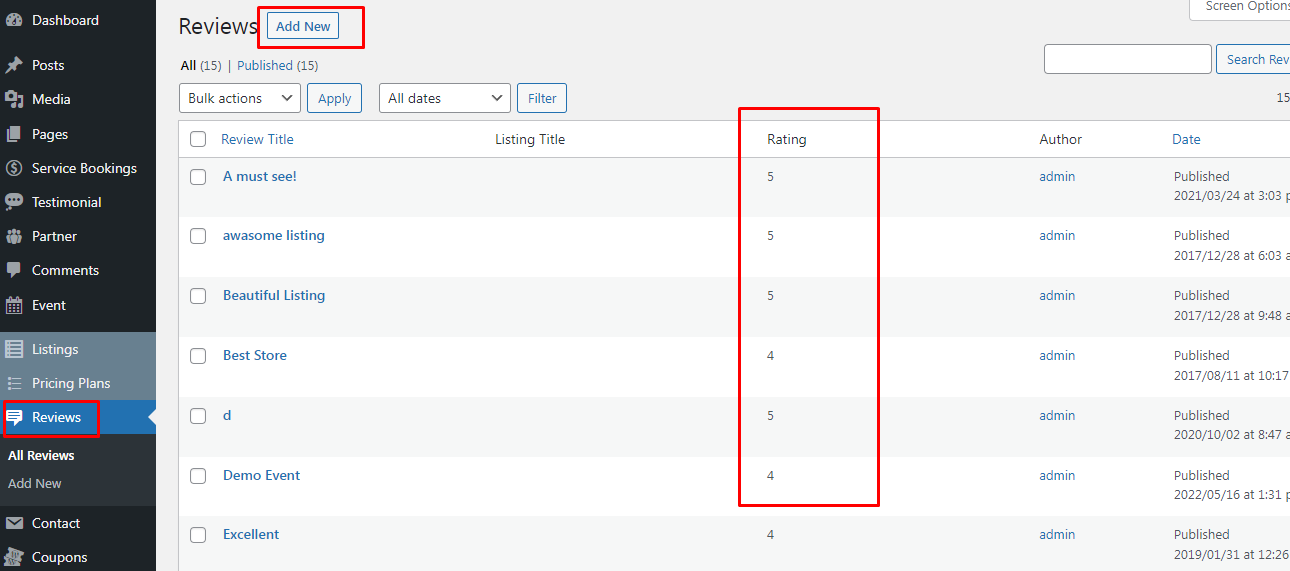Viewport: 1290px width, 571px height.
Task: Click the Posts pushpin icon
Action: (14, 65)
